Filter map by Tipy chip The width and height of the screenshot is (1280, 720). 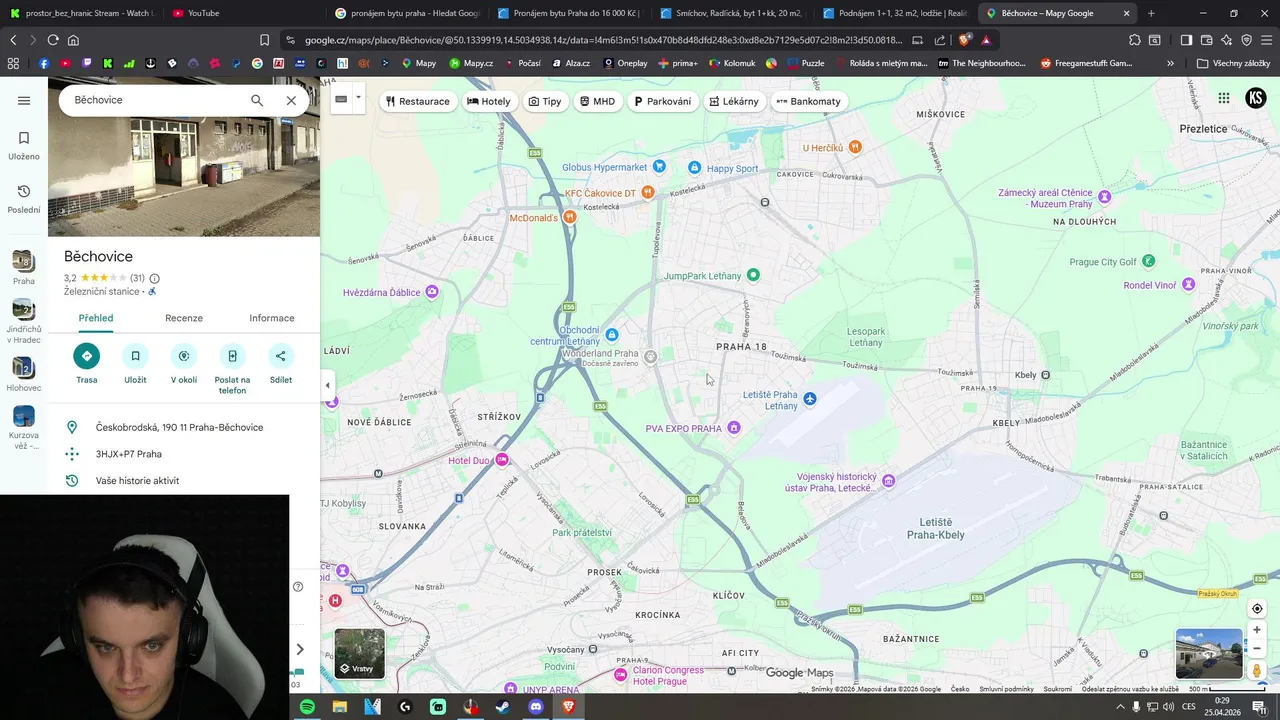(545, 101)
